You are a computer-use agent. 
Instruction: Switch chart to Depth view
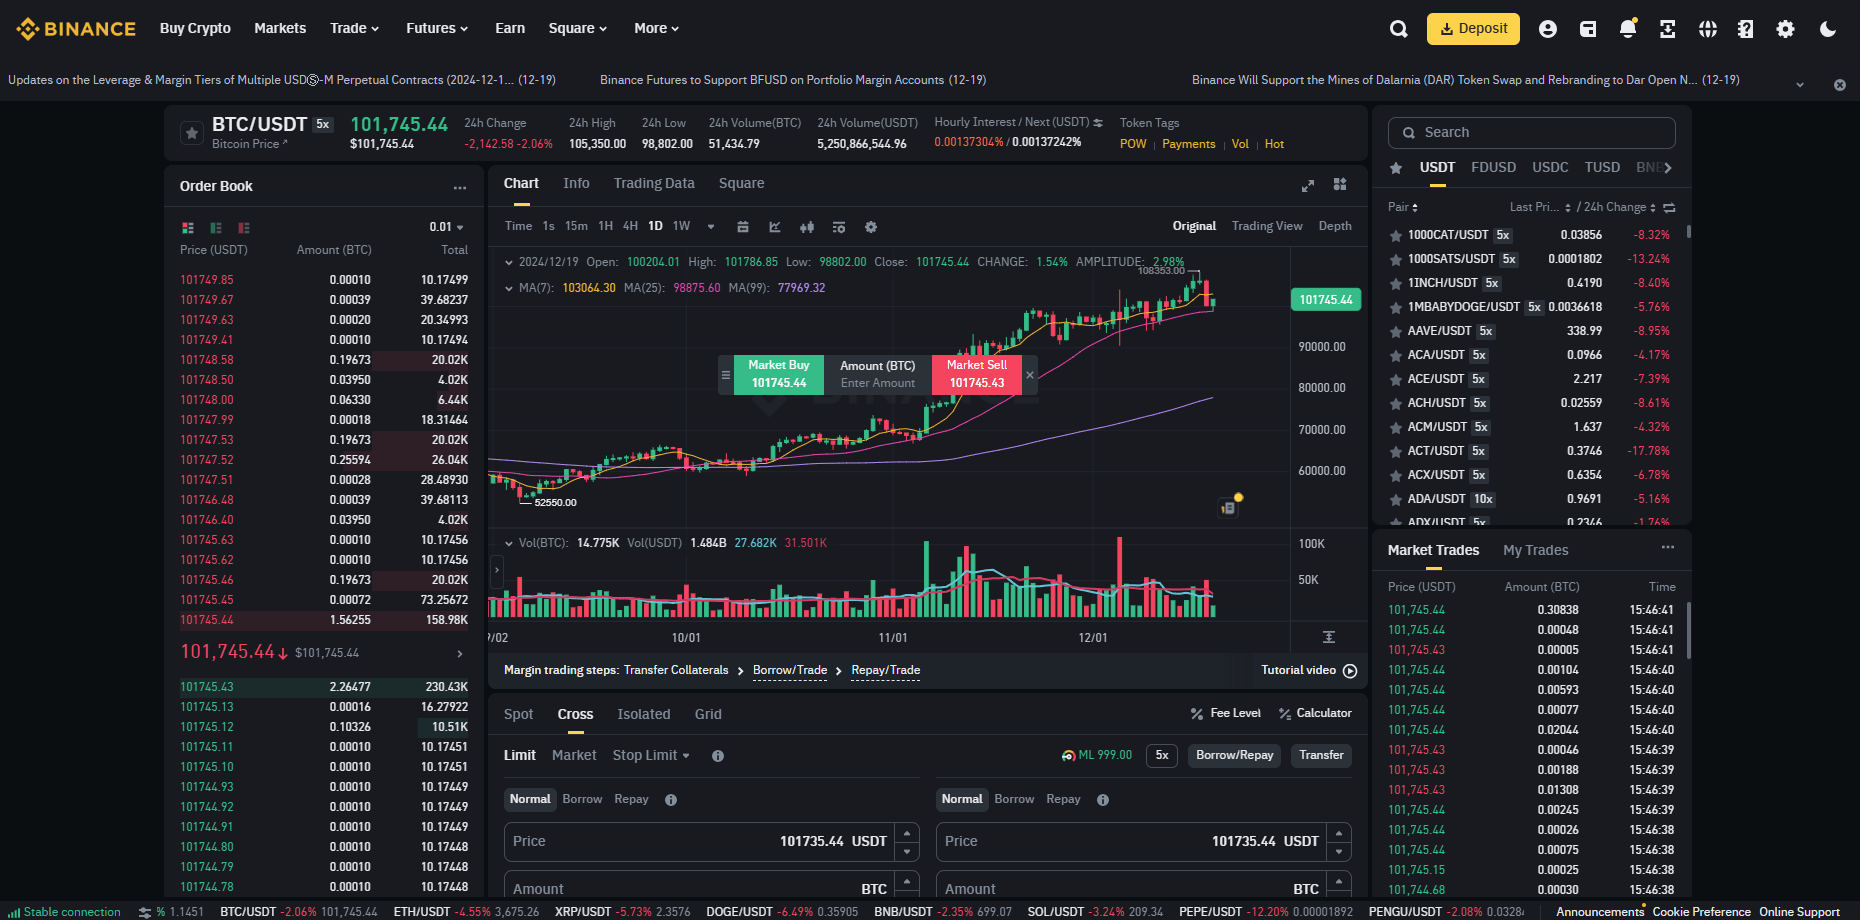1335,226
